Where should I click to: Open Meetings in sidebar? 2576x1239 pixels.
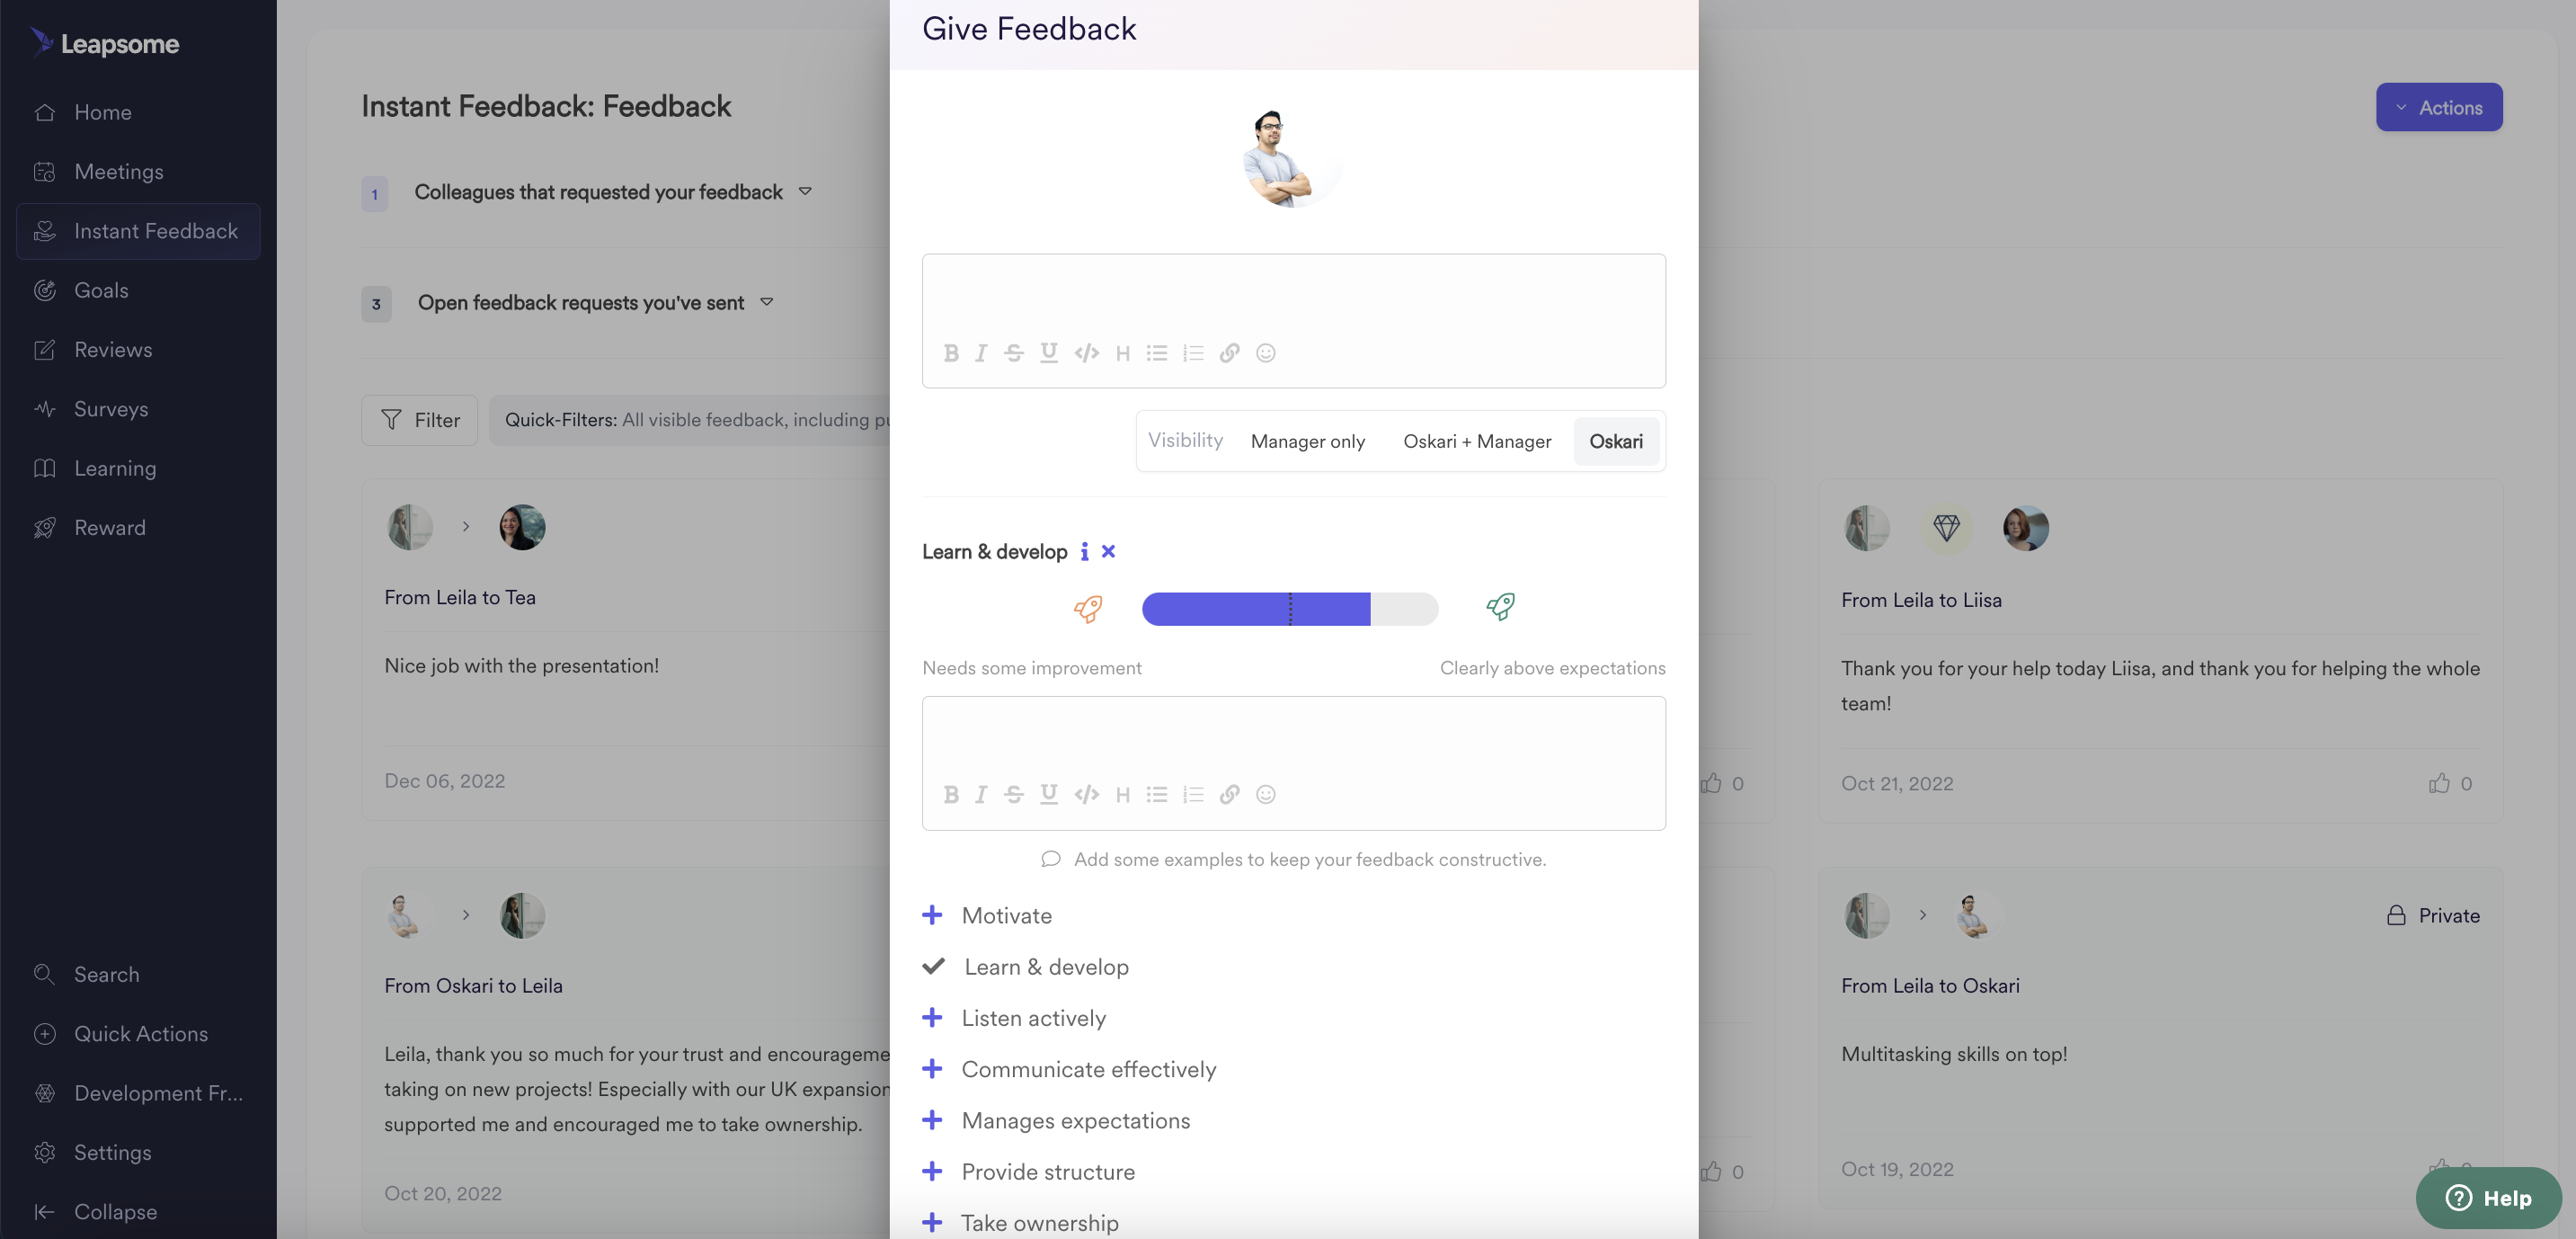(138, 172)
